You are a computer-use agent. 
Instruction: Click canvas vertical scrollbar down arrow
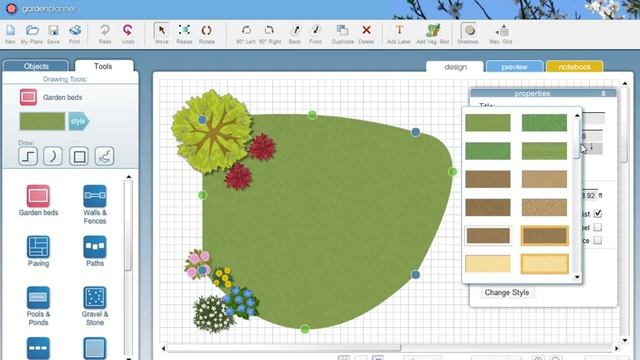pos(624,340)
